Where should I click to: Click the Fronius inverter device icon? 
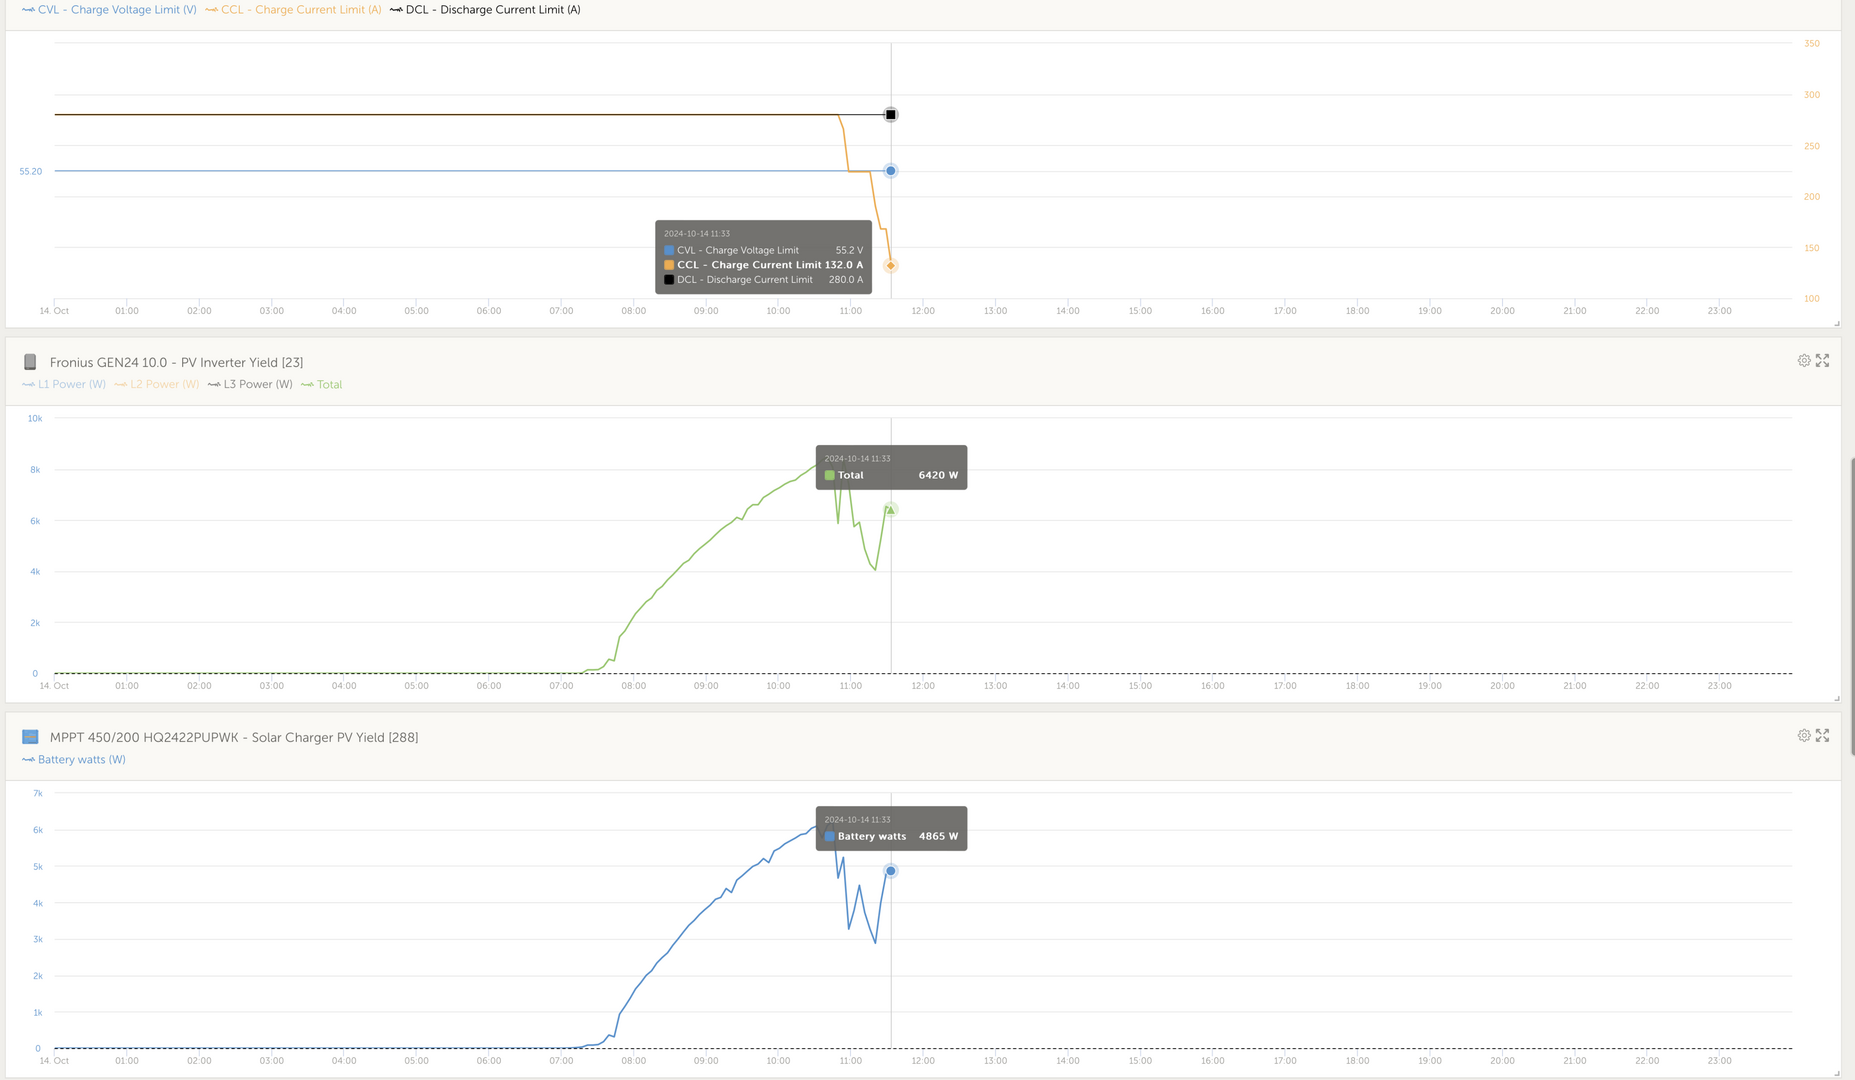(x=30, y=362)
